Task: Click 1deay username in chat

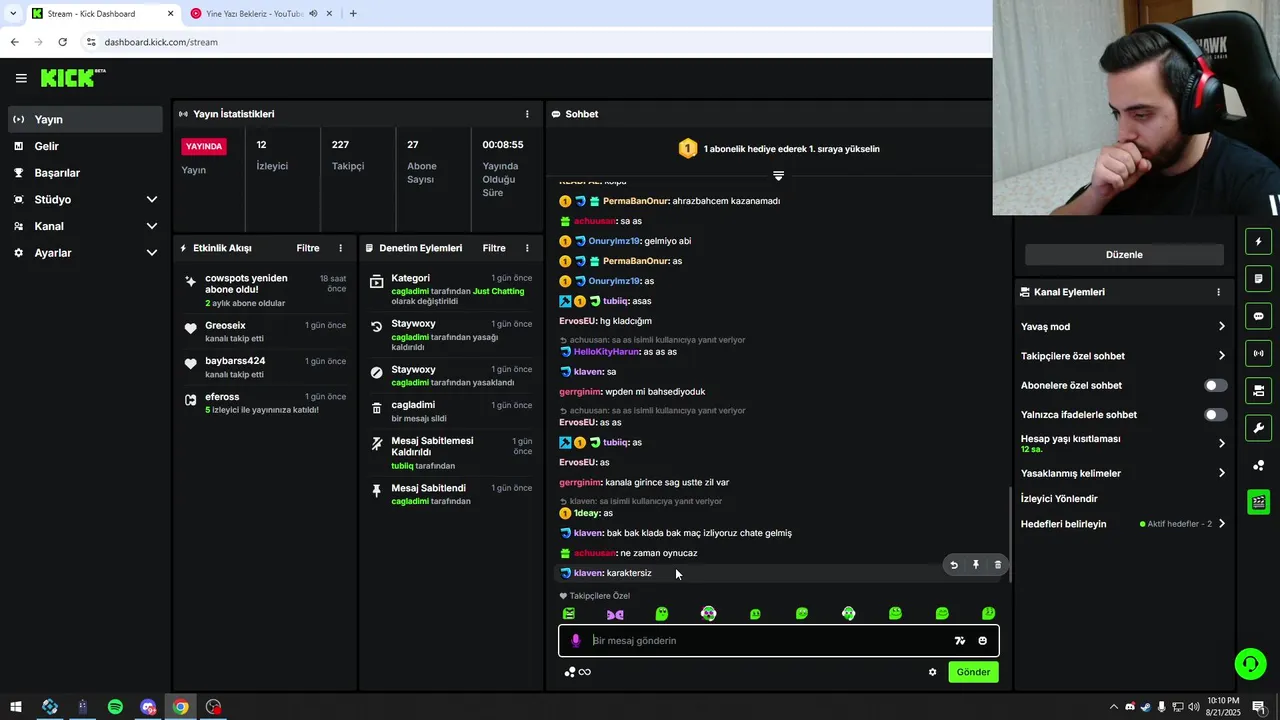Action: tap(587, 513)
